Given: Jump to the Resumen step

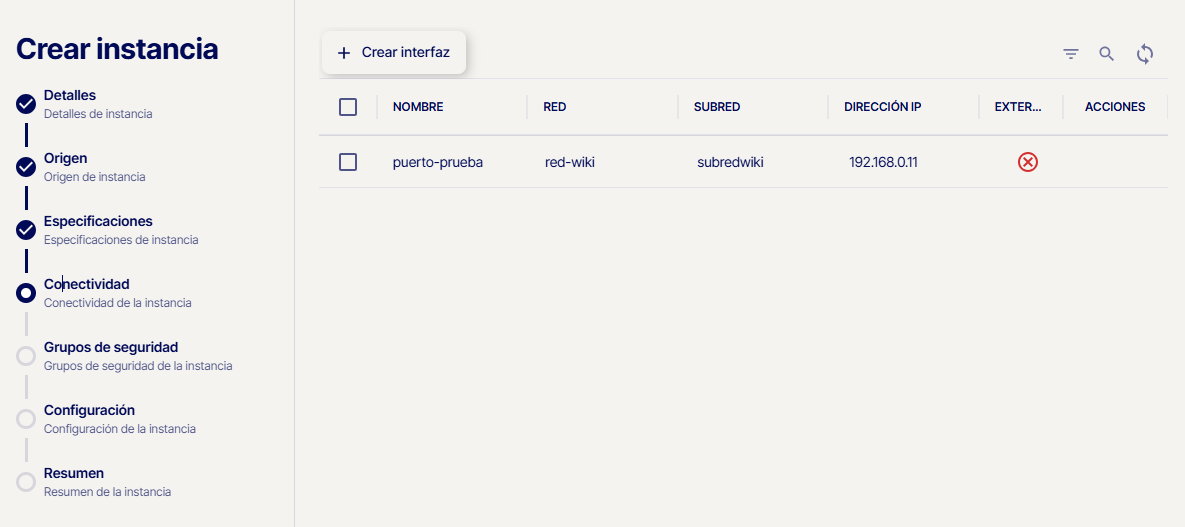Looking at the screenshot, I should 74,474.
